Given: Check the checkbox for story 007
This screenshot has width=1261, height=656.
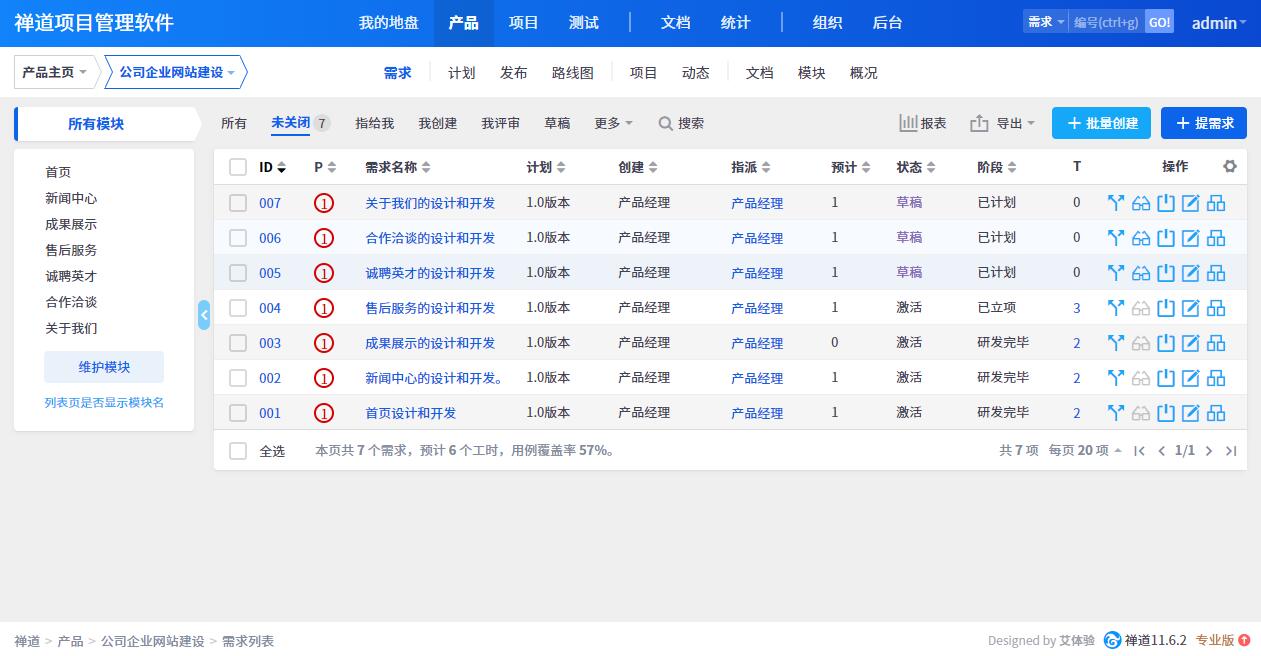Looking at the screenshot, I should pos(238,203).
